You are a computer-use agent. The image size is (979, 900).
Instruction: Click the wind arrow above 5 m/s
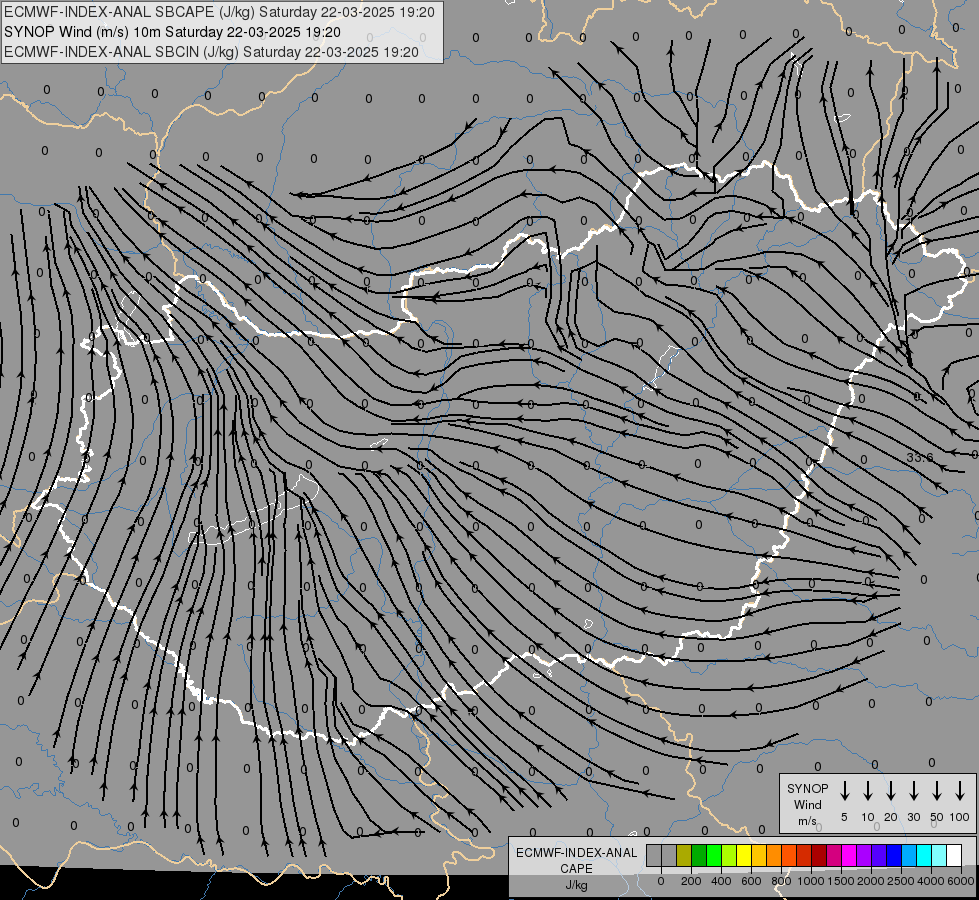point(844,791)
